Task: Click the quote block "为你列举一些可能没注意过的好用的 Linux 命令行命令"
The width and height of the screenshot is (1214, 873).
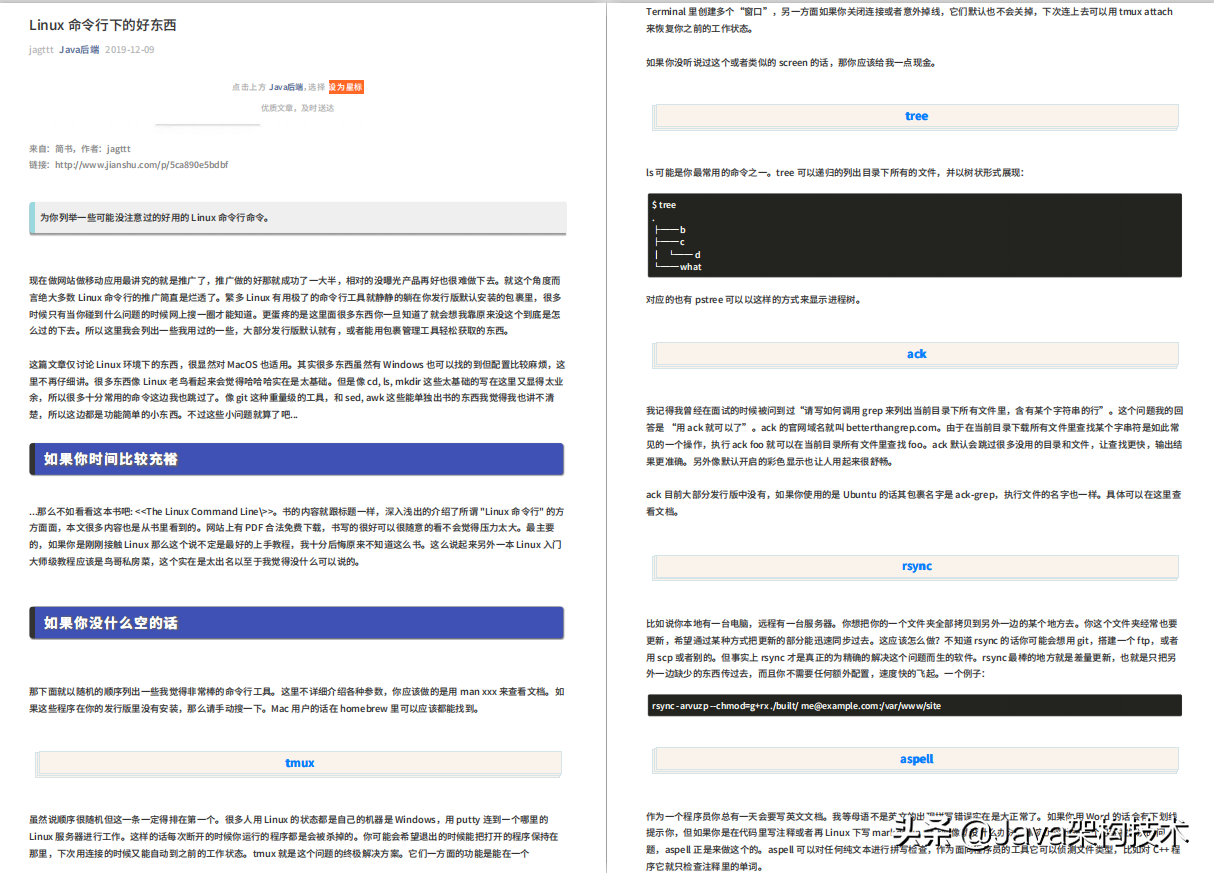Action: point(298,217)
